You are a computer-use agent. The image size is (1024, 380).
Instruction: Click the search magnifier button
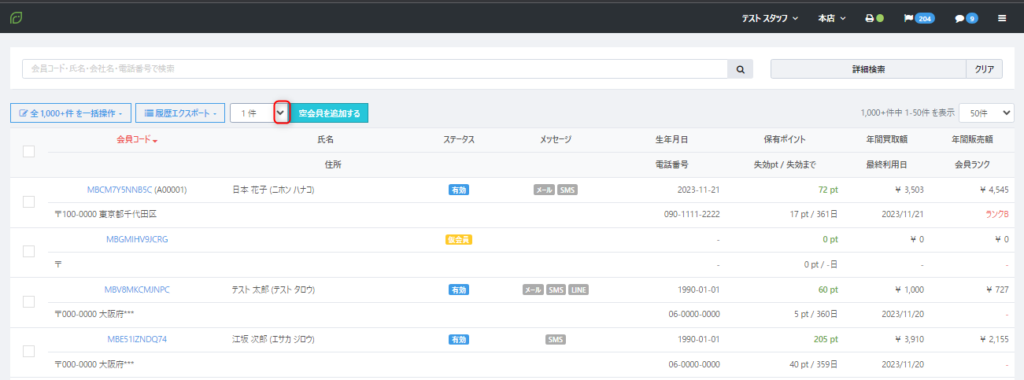741,69
